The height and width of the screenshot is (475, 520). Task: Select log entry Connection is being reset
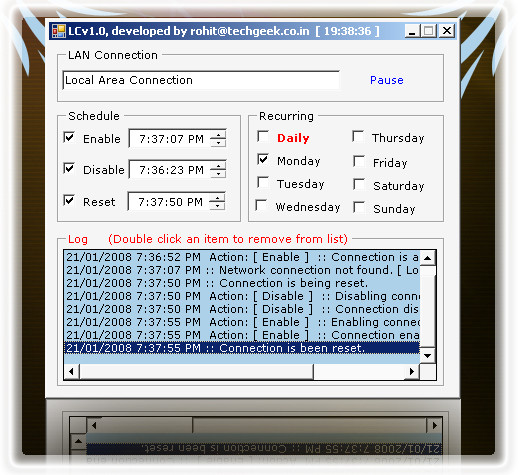242,283
